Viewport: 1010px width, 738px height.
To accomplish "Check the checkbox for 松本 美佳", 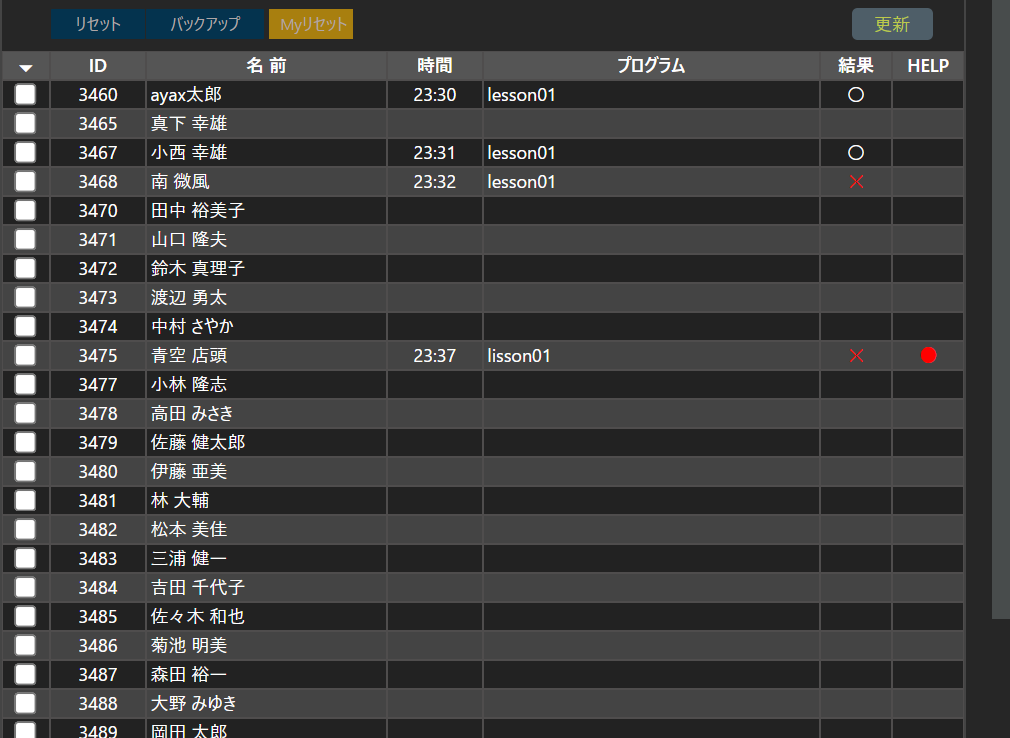I will click(24, 529).
